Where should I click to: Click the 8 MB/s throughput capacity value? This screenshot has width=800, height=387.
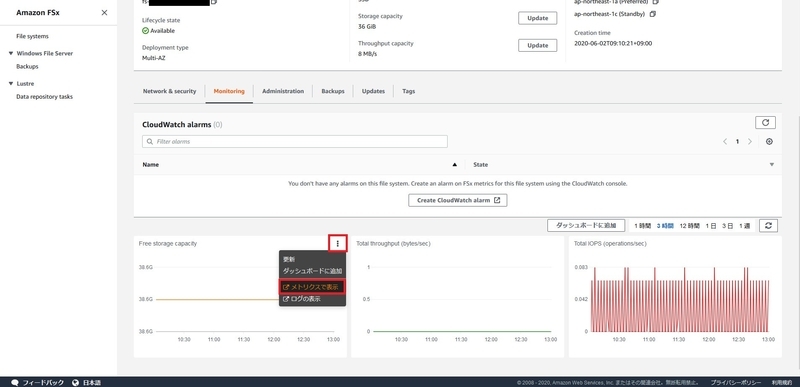click(367, 54)
